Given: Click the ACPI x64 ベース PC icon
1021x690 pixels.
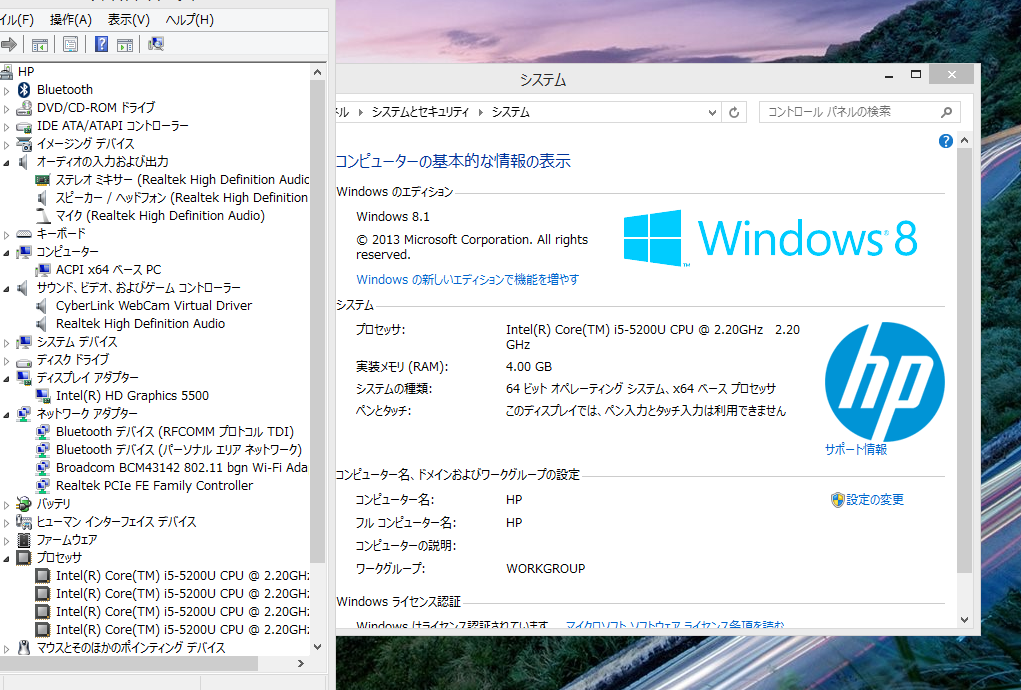Looking at the screenshot, I should point(42,270).
